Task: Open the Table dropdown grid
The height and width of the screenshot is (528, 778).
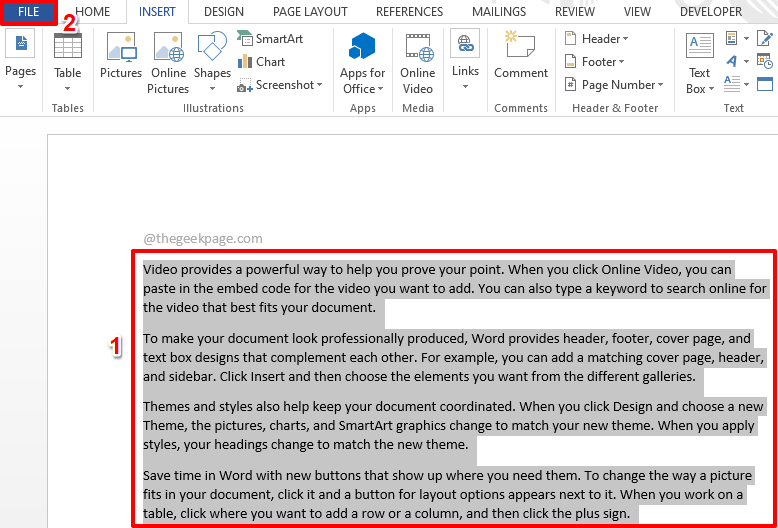Action: click(x=68, y=60)
